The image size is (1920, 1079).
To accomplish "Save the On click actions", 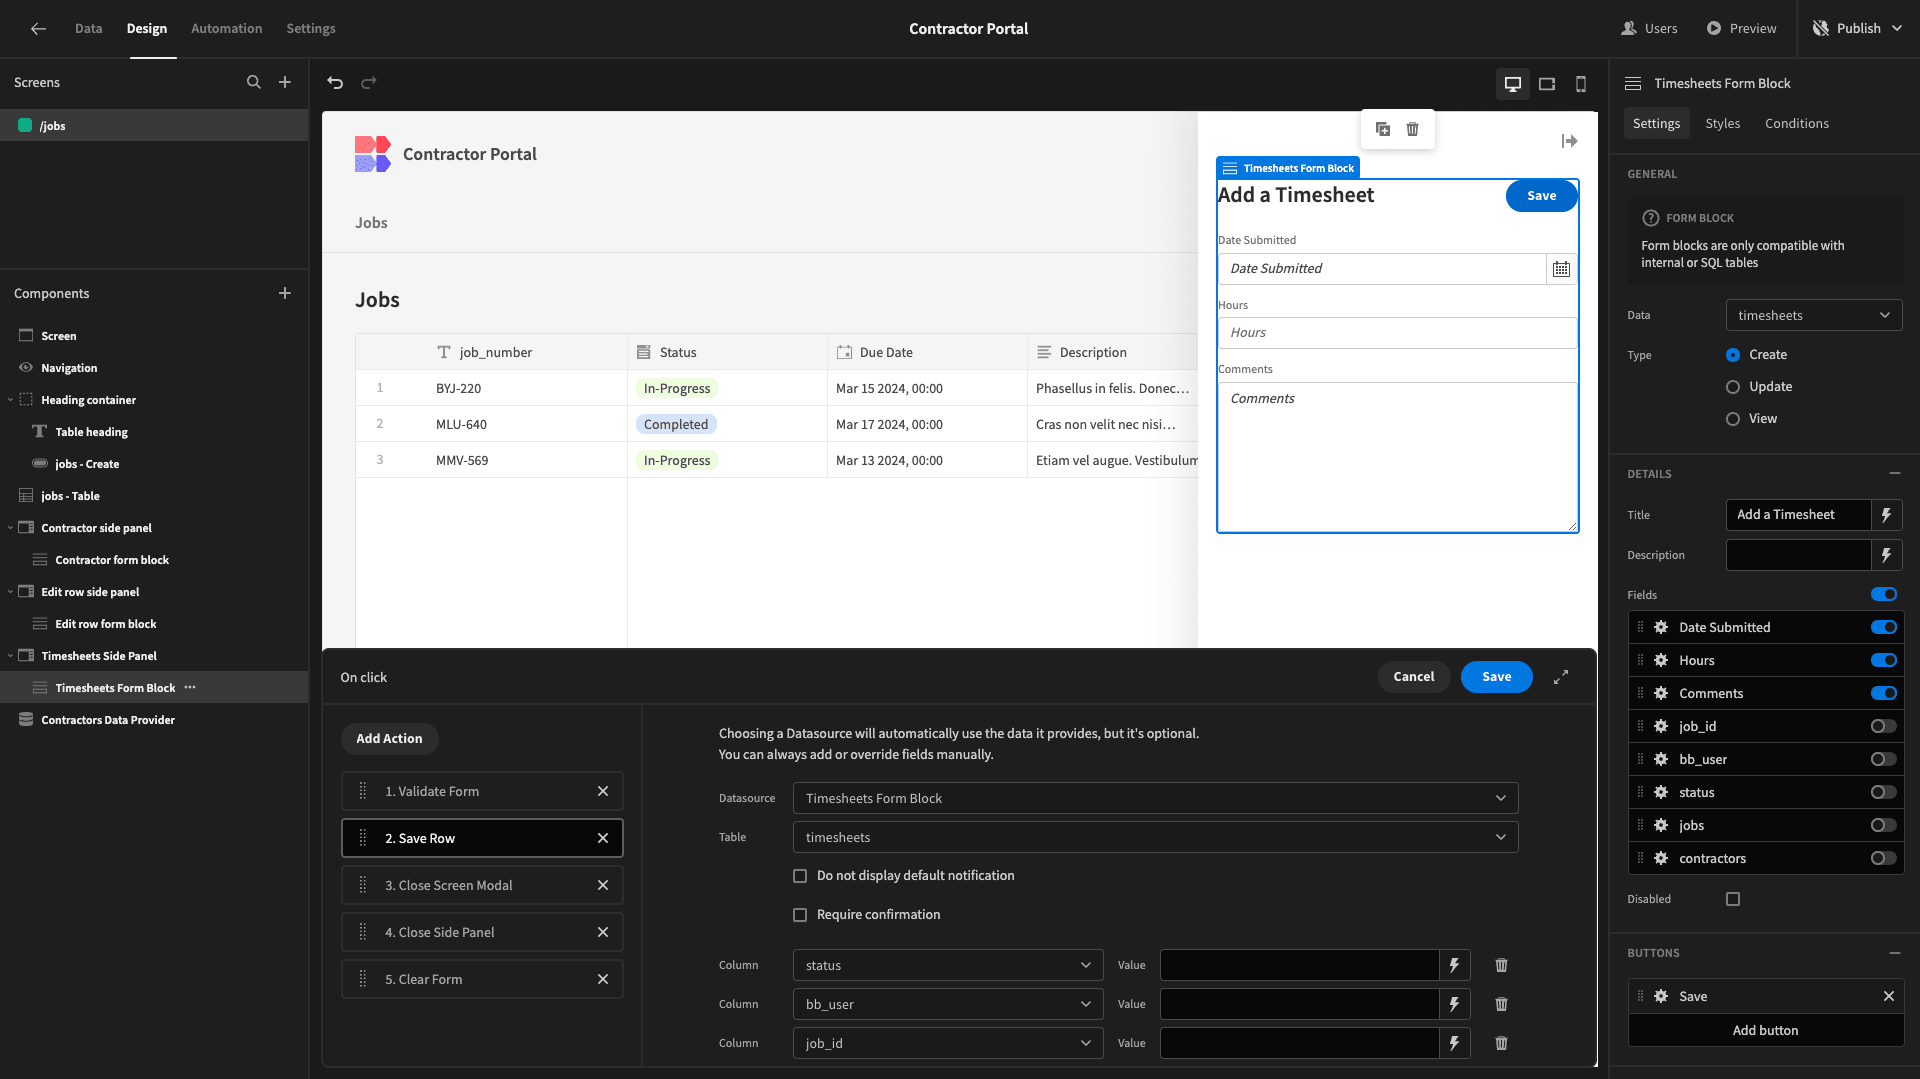I will coord(1496,677).
